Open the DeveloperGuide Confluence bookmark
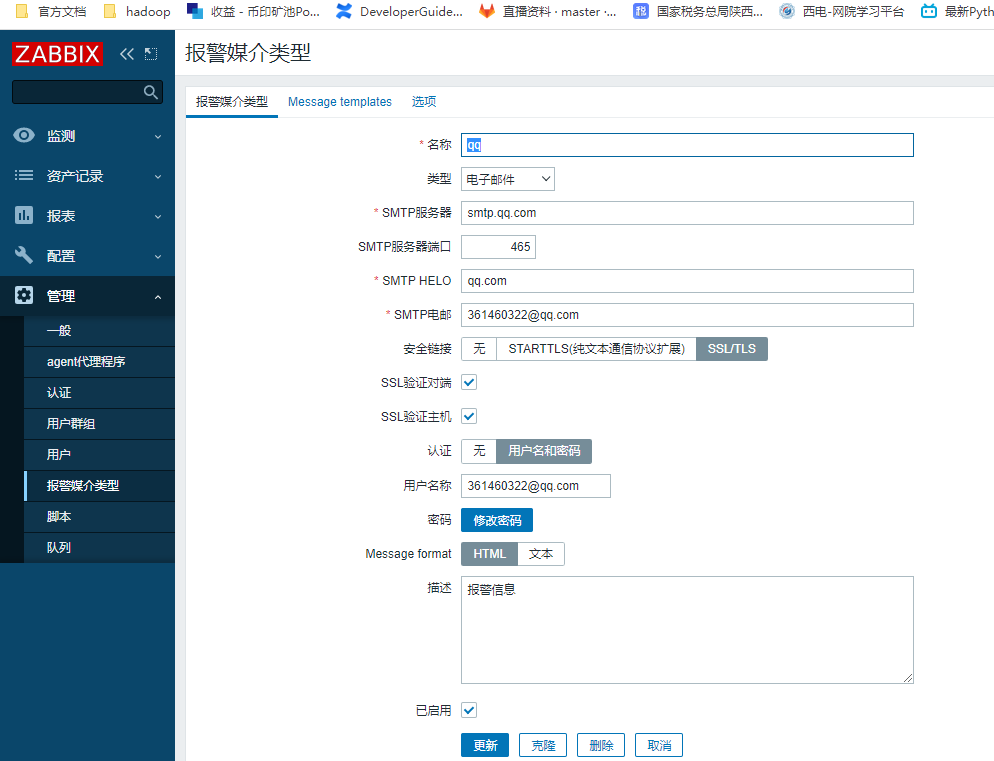Viewport: 994px width, 761px height. coord(400,11)
